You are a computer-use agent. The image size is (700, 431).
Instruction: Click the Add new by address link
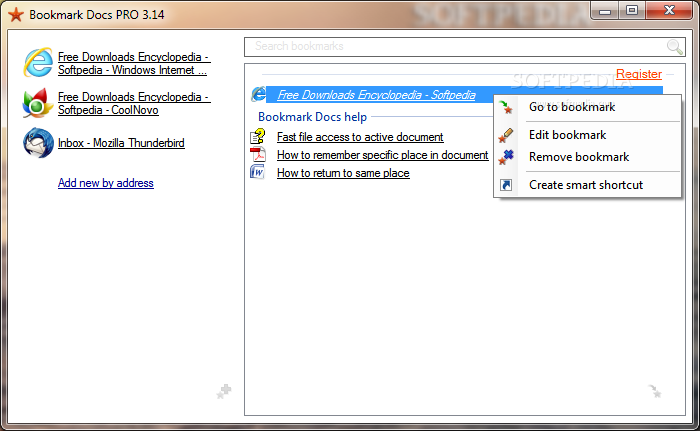point(106,183)
